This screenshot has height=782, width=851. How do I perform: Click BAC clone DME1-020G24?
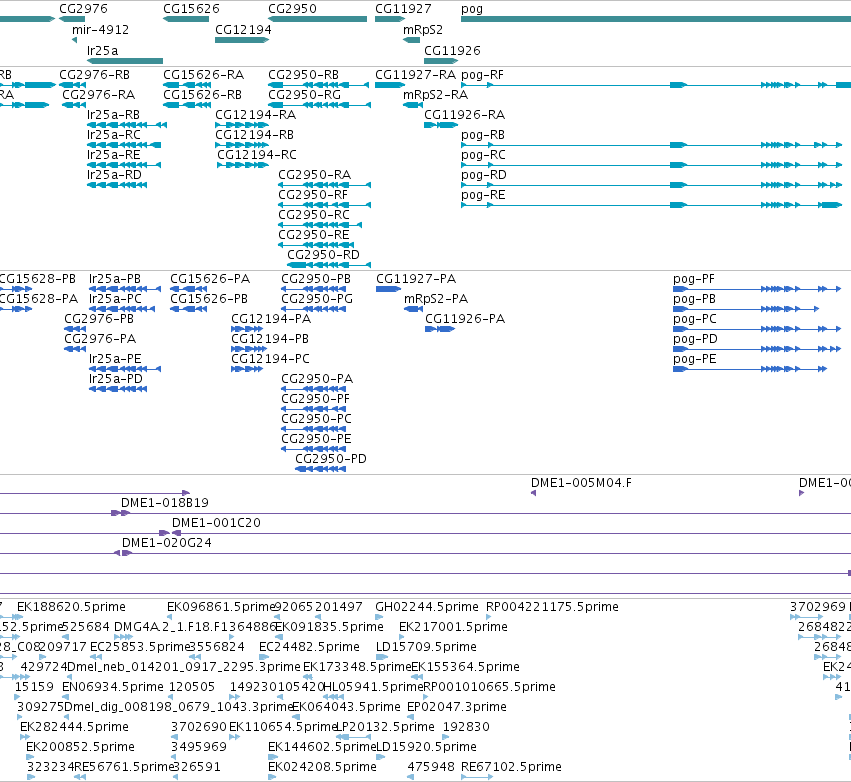(123, 553)
